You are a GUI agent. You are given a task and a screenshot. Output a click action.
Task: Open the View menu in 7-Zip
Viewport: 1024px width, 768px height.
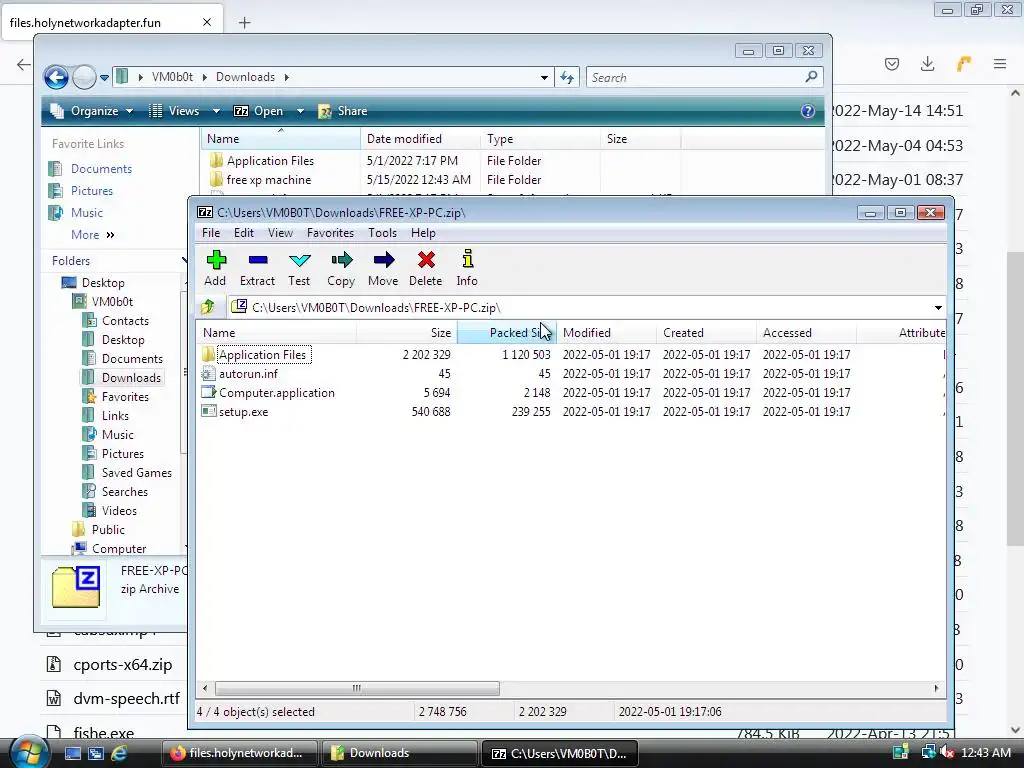coord(280,232)
